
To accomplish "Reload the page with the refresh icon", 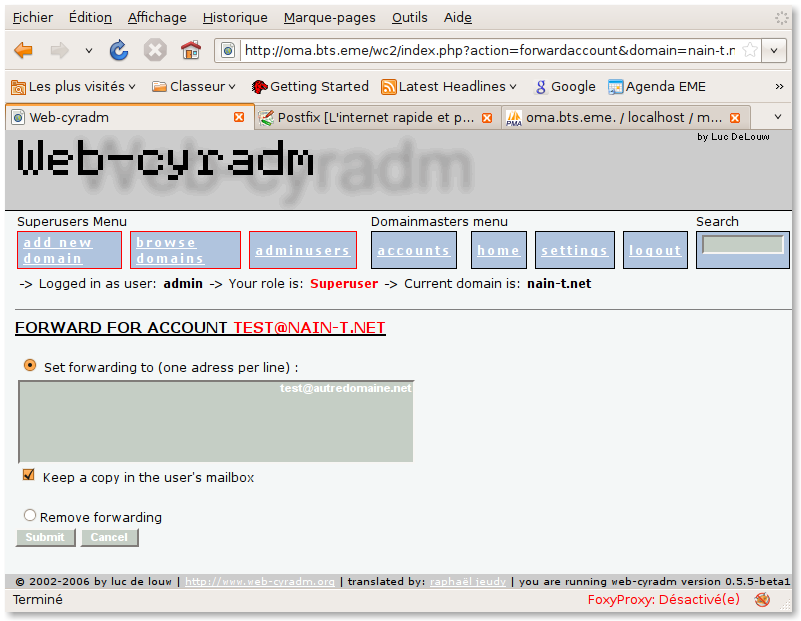I will pos(119,50).
